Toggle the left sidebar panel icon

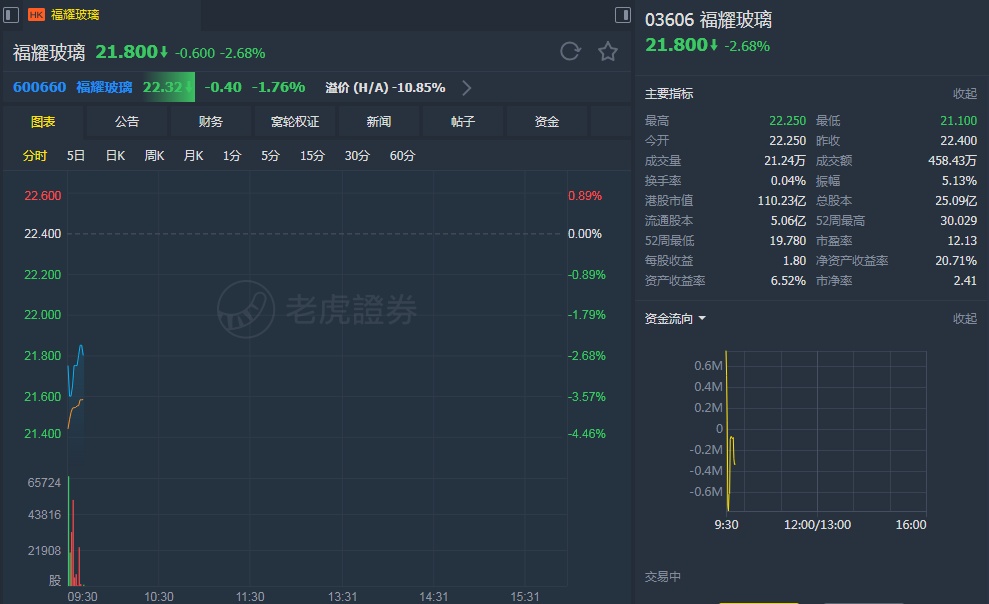coord(11,15)
